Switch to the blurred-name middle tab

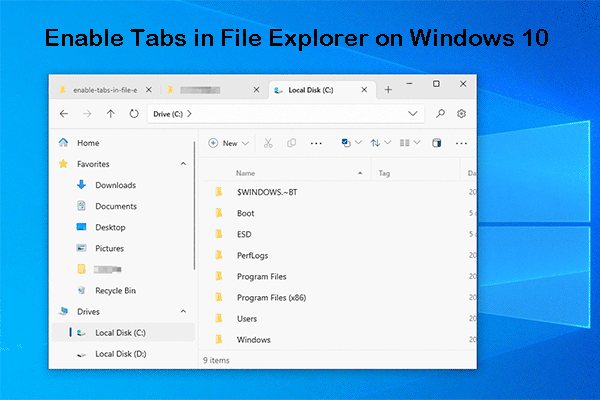click(200, 90)
